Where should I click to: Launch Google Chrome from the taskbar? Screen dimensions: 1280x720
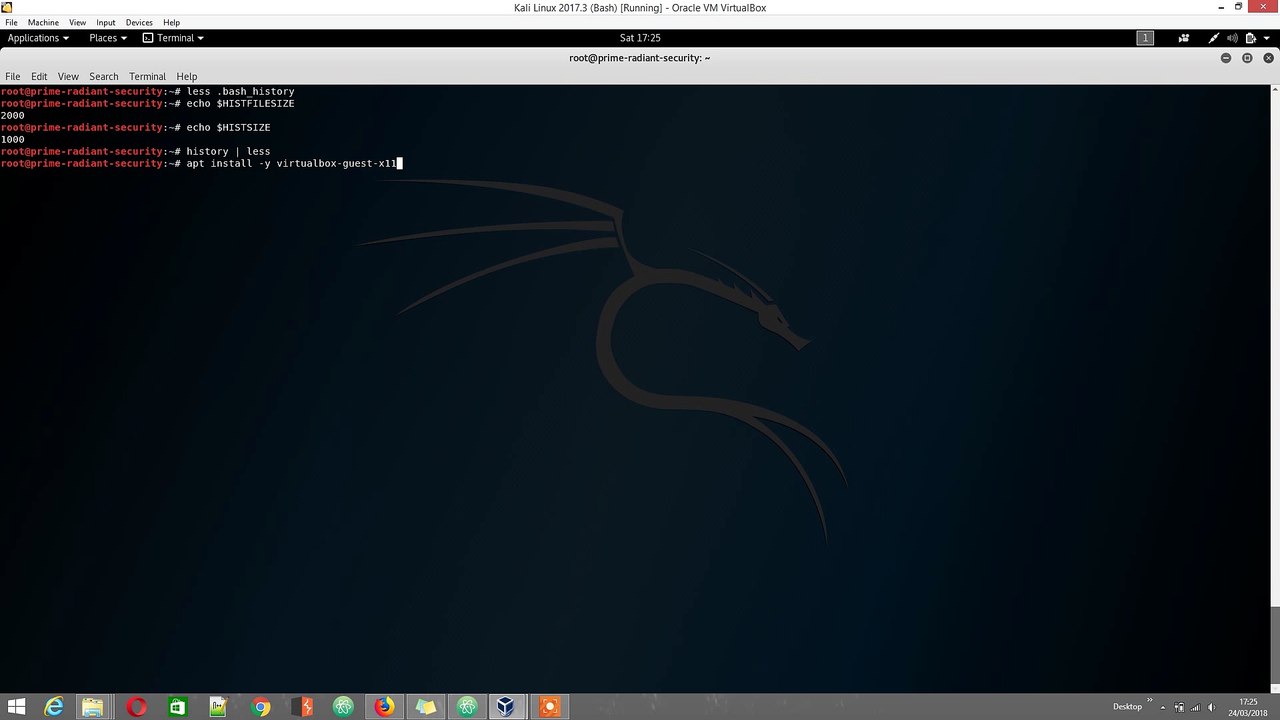pos(260,707)
